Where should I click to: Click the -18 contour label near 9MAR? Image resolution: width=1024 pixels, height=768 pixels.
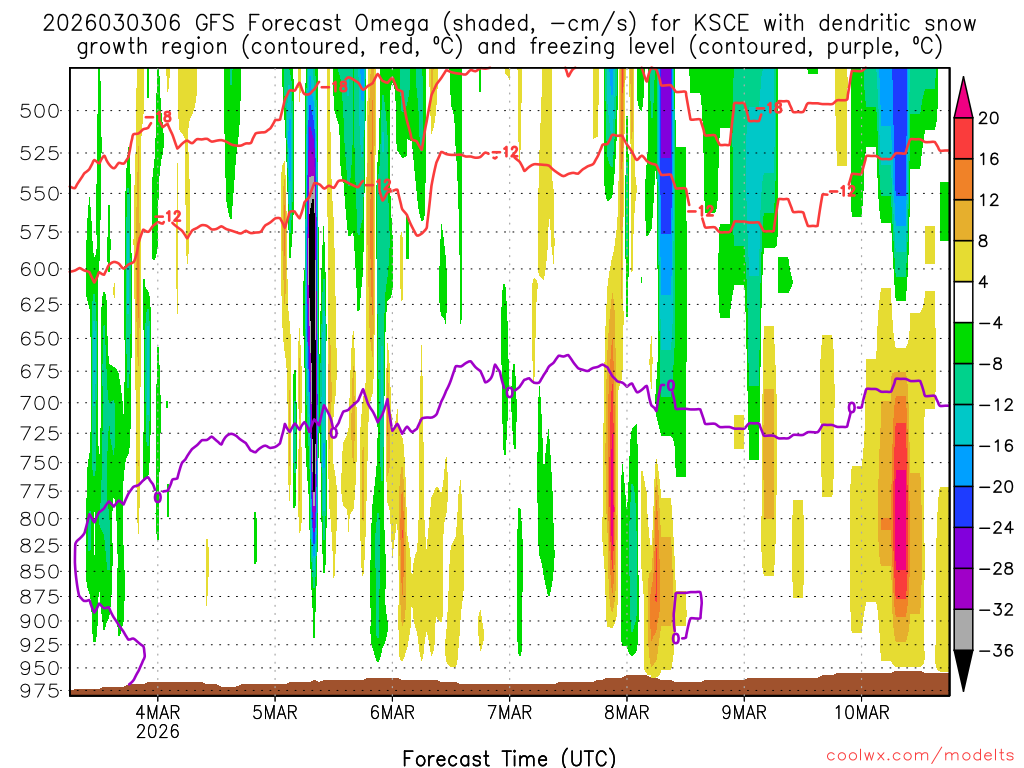[x=769, y=108]
